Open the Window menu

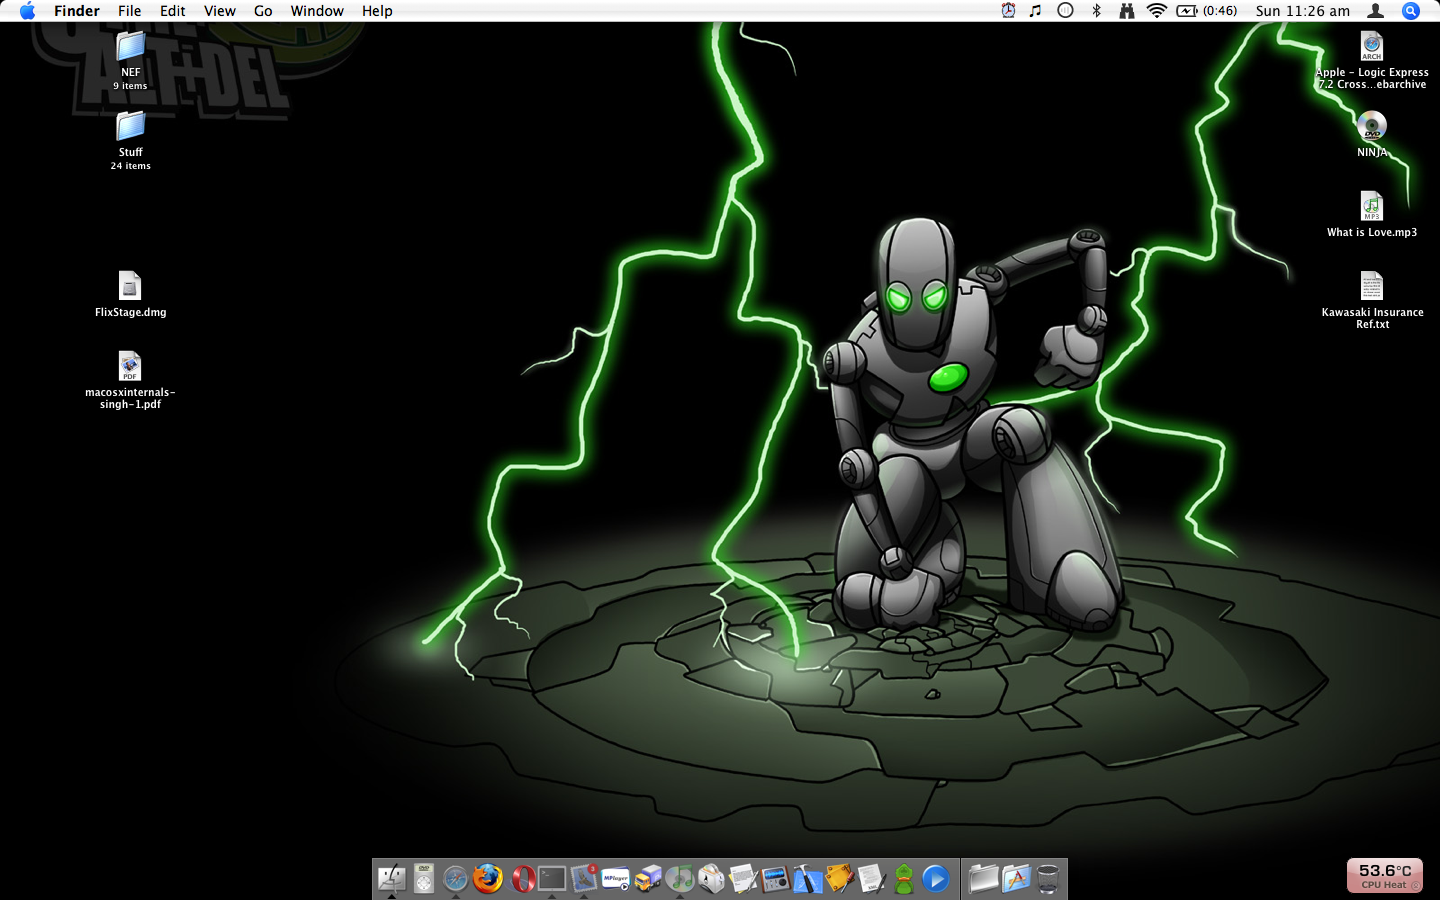[317, 11]
